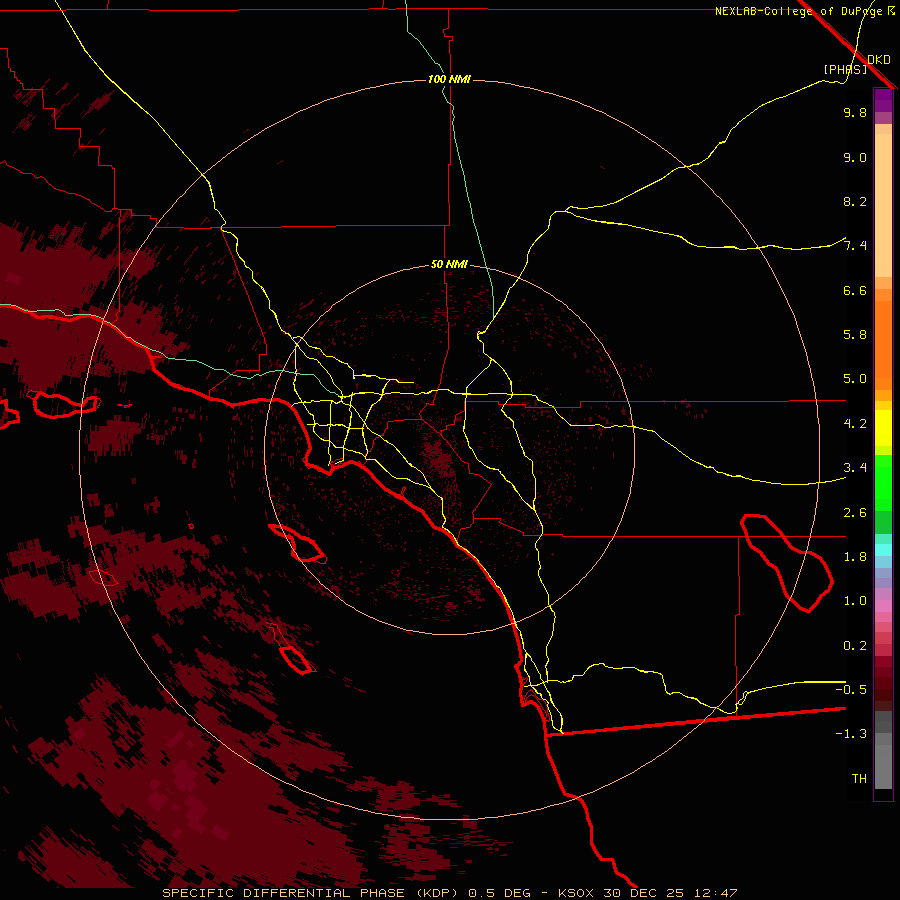900x900 pixels.
Task: Click the -1.3 scale value
Action: pos(851,734)
